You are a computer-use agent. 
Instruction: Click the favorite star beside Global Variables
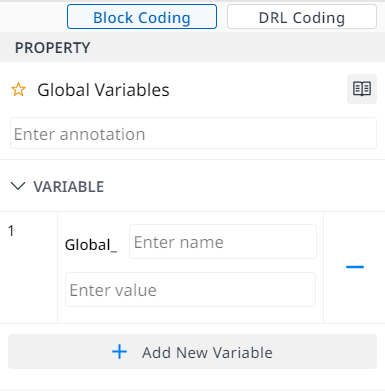point(18,90)
